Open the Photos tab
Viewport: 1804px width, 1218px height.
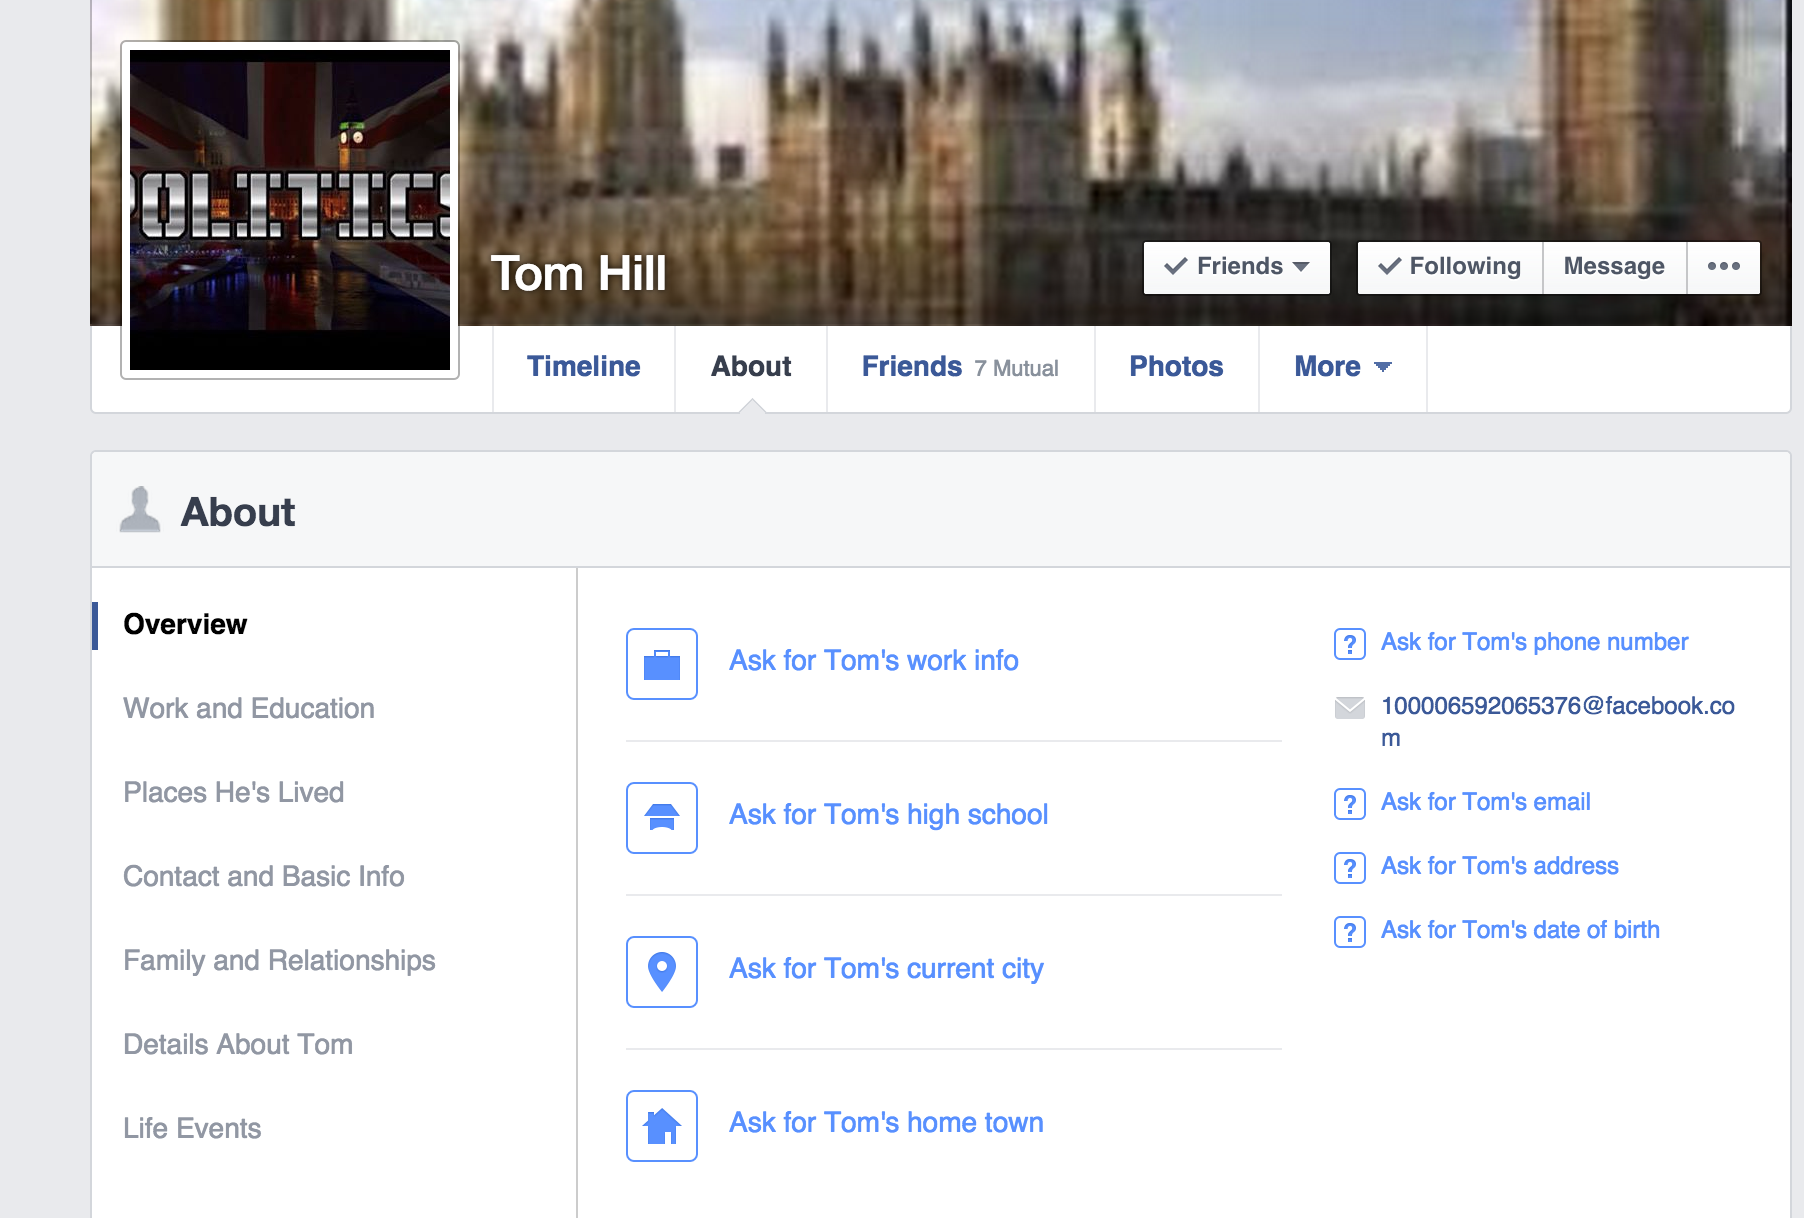point(1176,367)
